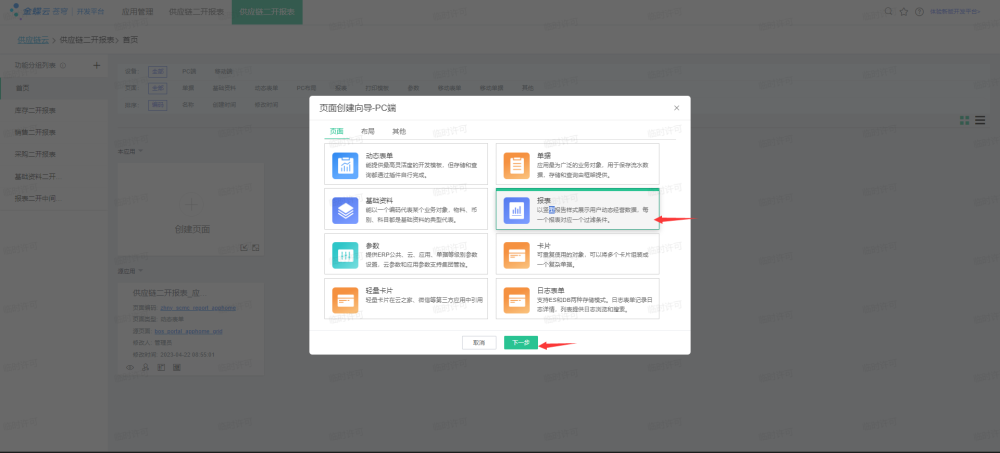Switch to the 布局 tab in wizard
The height and width of the screenshot is (453, 1000).
[368, 131]
